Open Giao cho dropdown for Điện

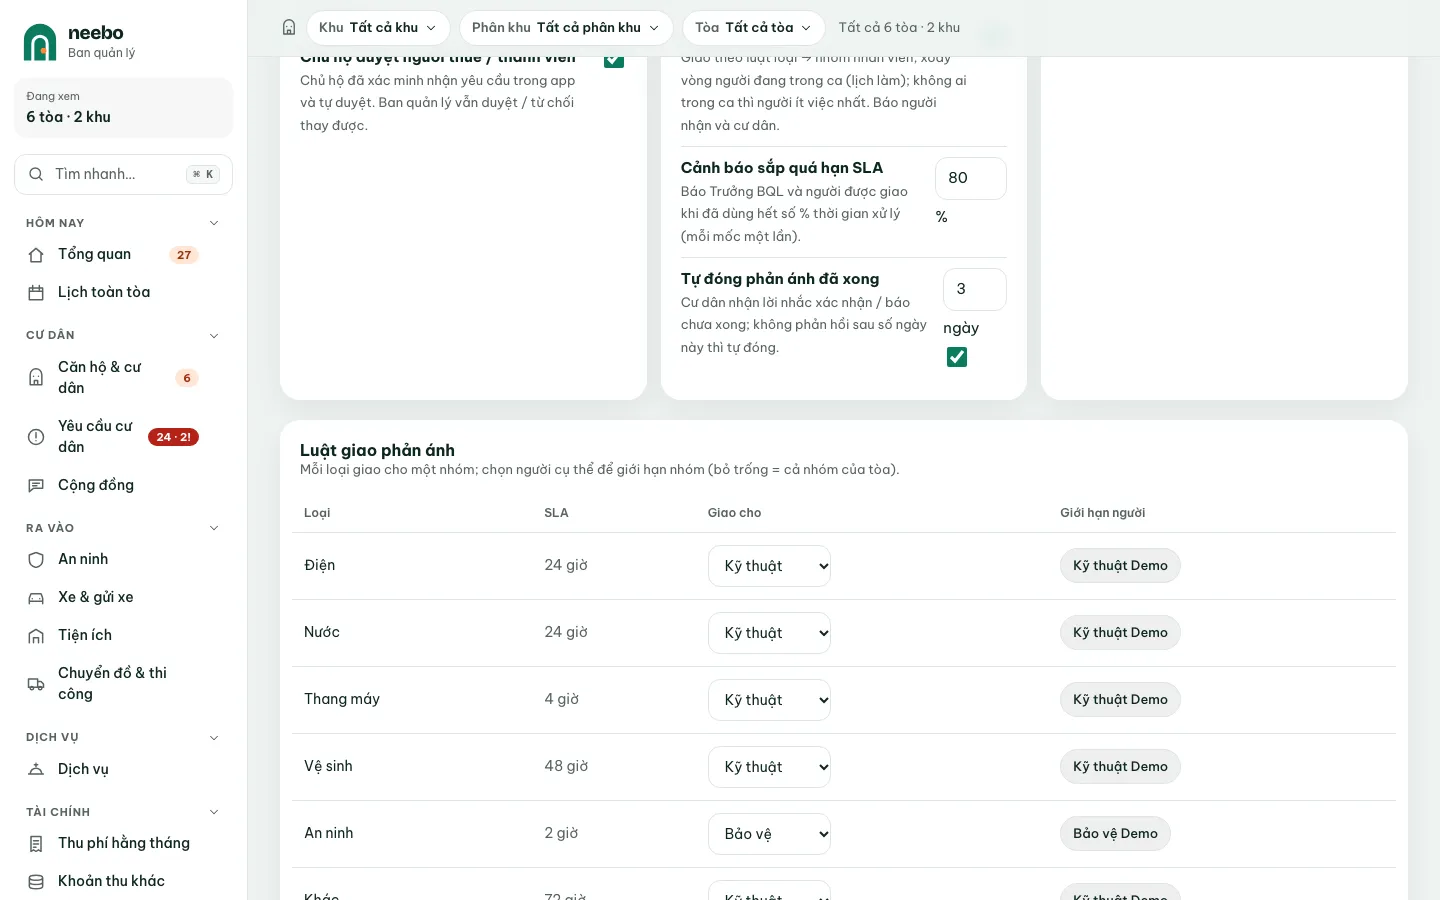pos(769,566)
